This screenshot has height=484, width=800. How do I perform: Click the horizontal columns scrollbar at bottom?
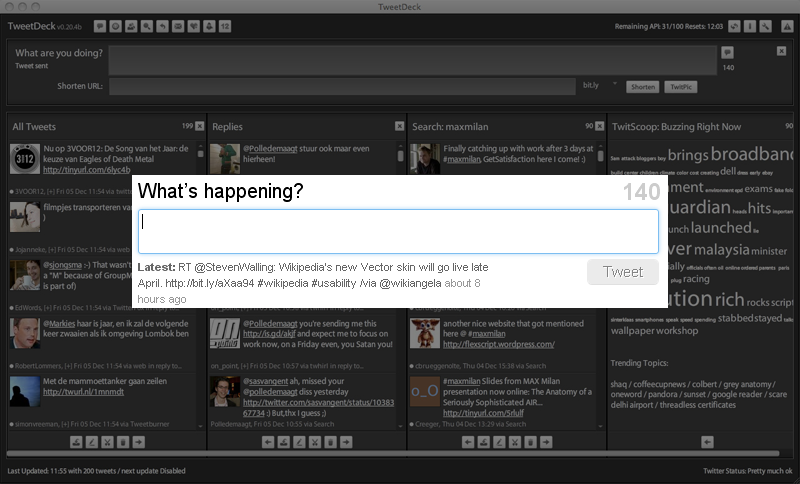[393, 453]
